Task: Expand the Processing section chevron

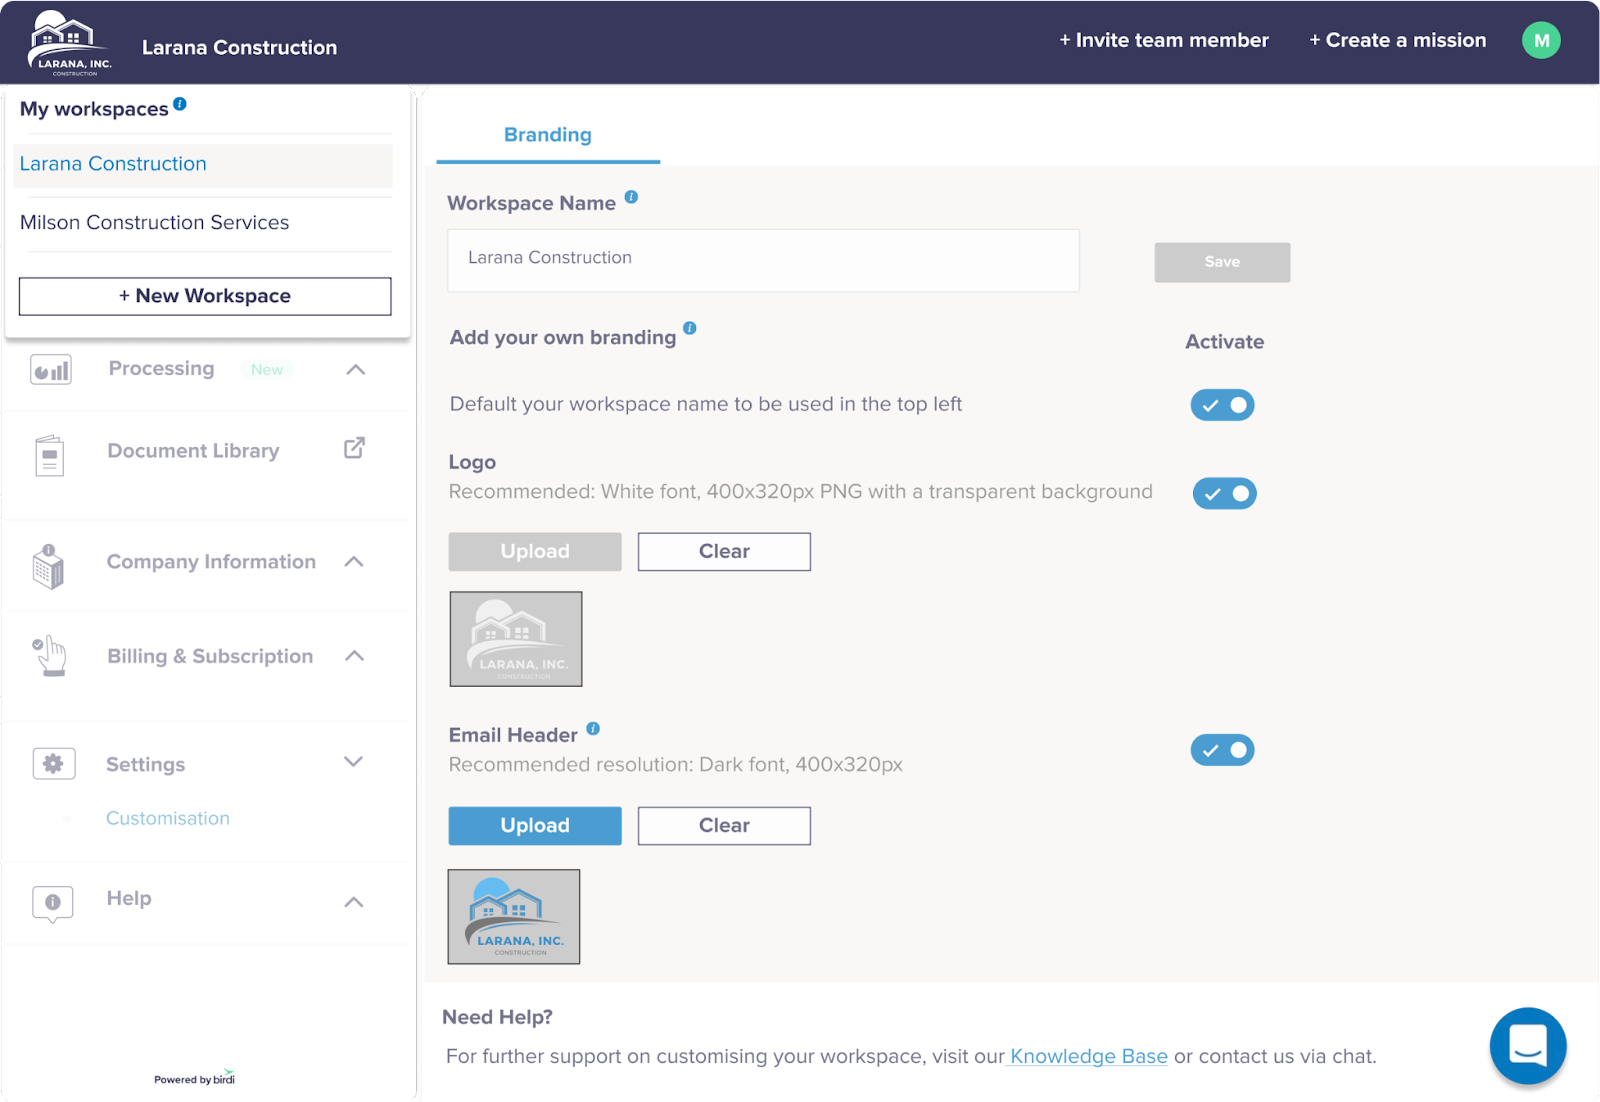Action: (x=355, y=370)
